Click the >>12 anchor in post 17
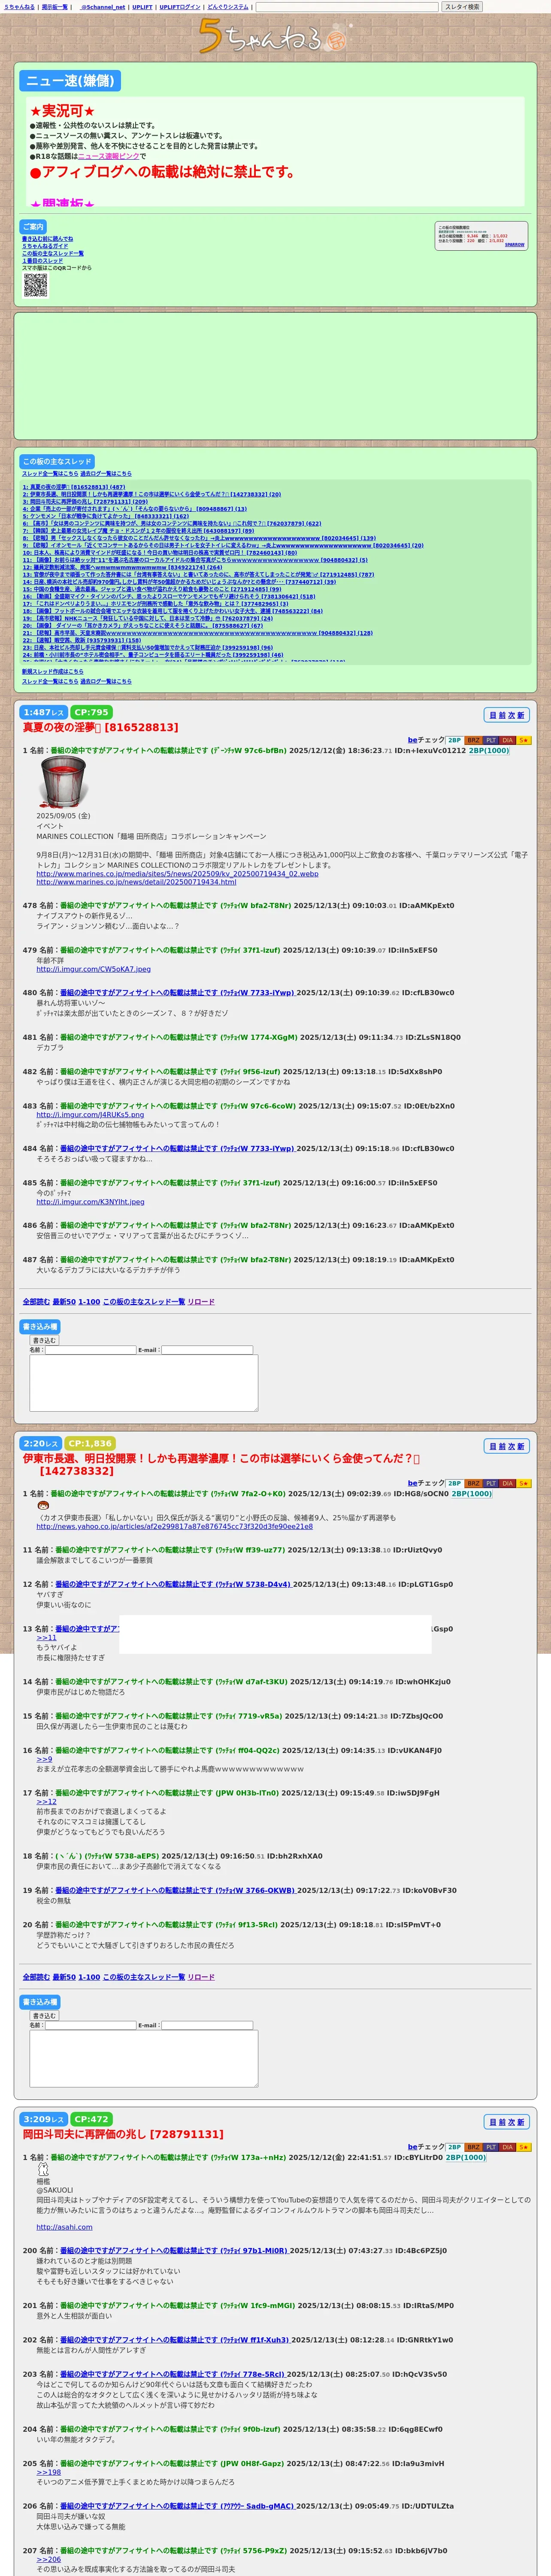551x2576 pixels. pos(47,1802)
